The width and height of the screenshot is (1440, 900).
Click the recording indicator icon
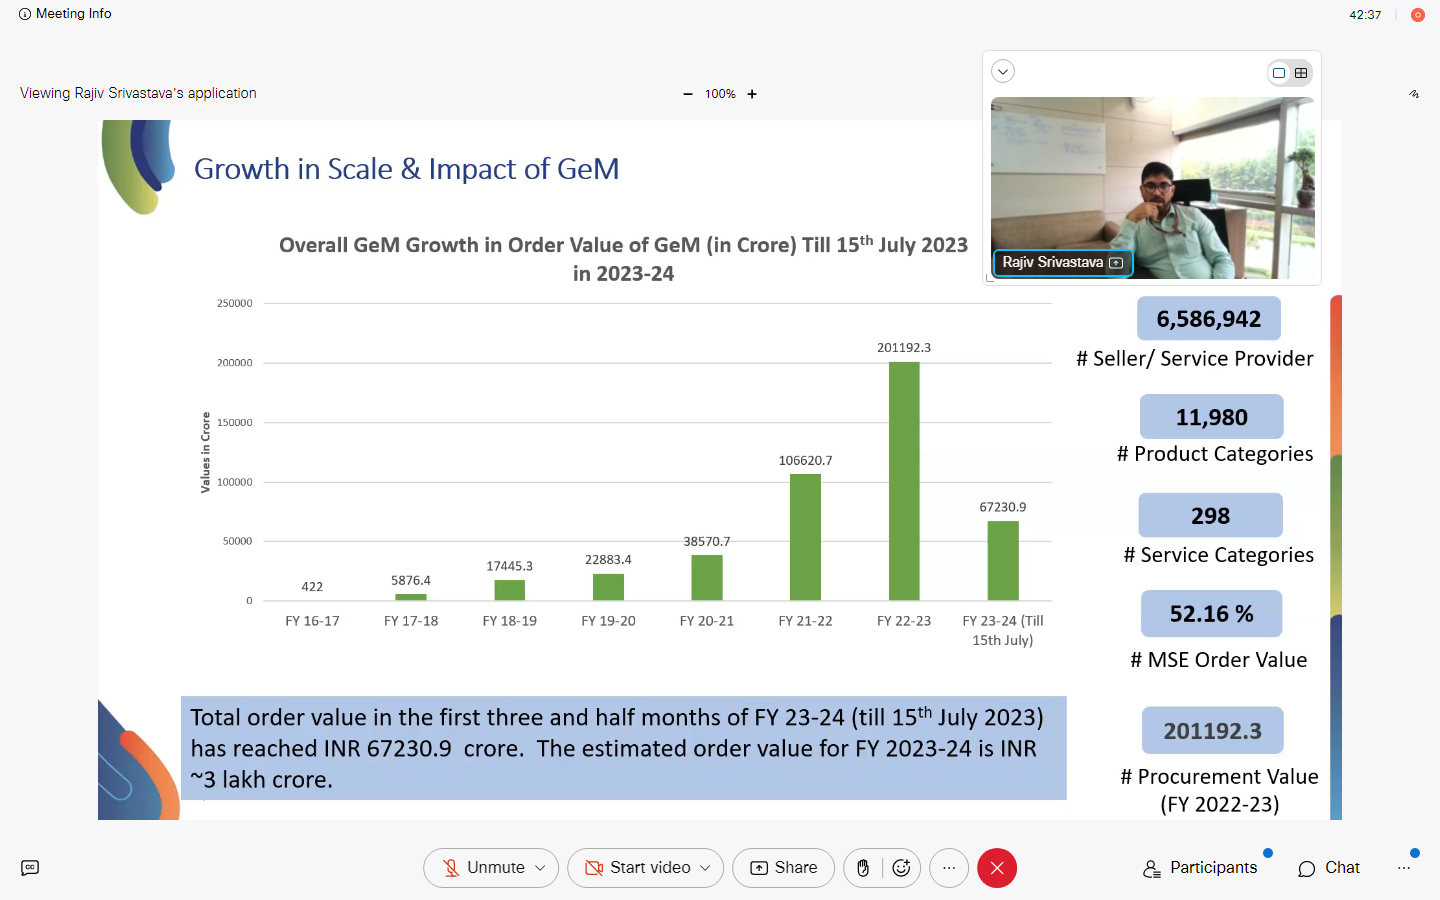point(1417,15)
